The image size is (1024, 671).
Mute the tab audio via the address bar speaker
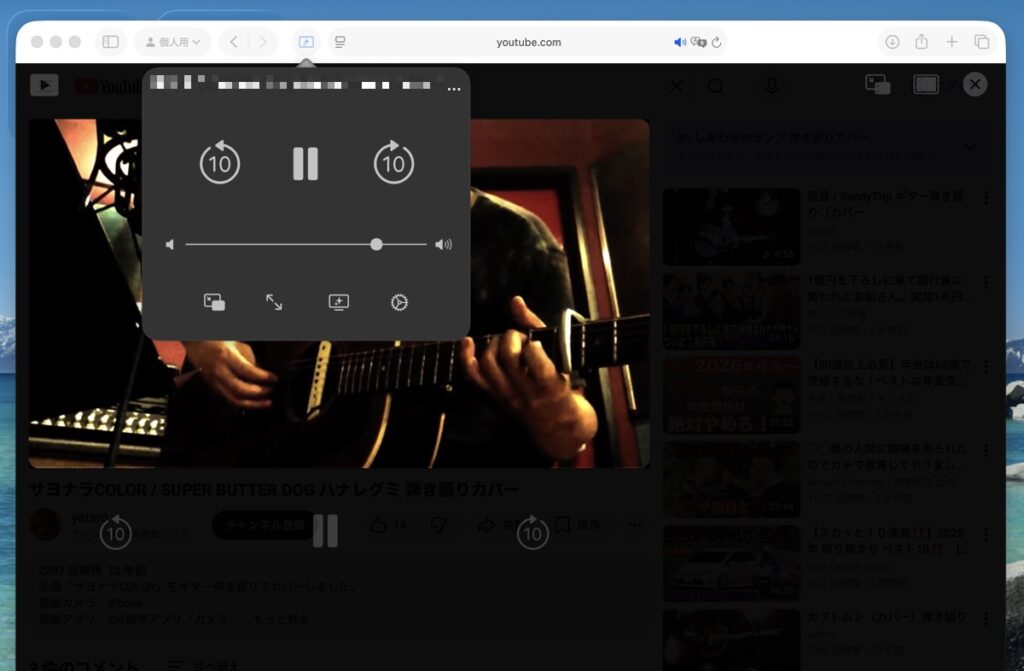point(680,42)
